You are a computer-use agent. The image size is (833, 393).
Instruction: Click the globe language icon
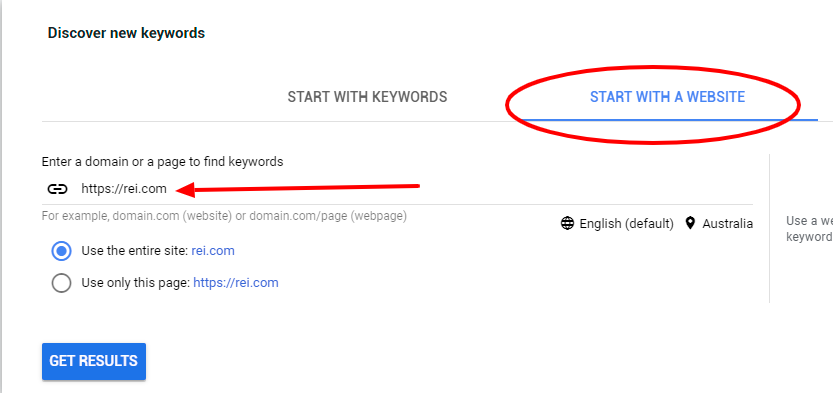567,224
